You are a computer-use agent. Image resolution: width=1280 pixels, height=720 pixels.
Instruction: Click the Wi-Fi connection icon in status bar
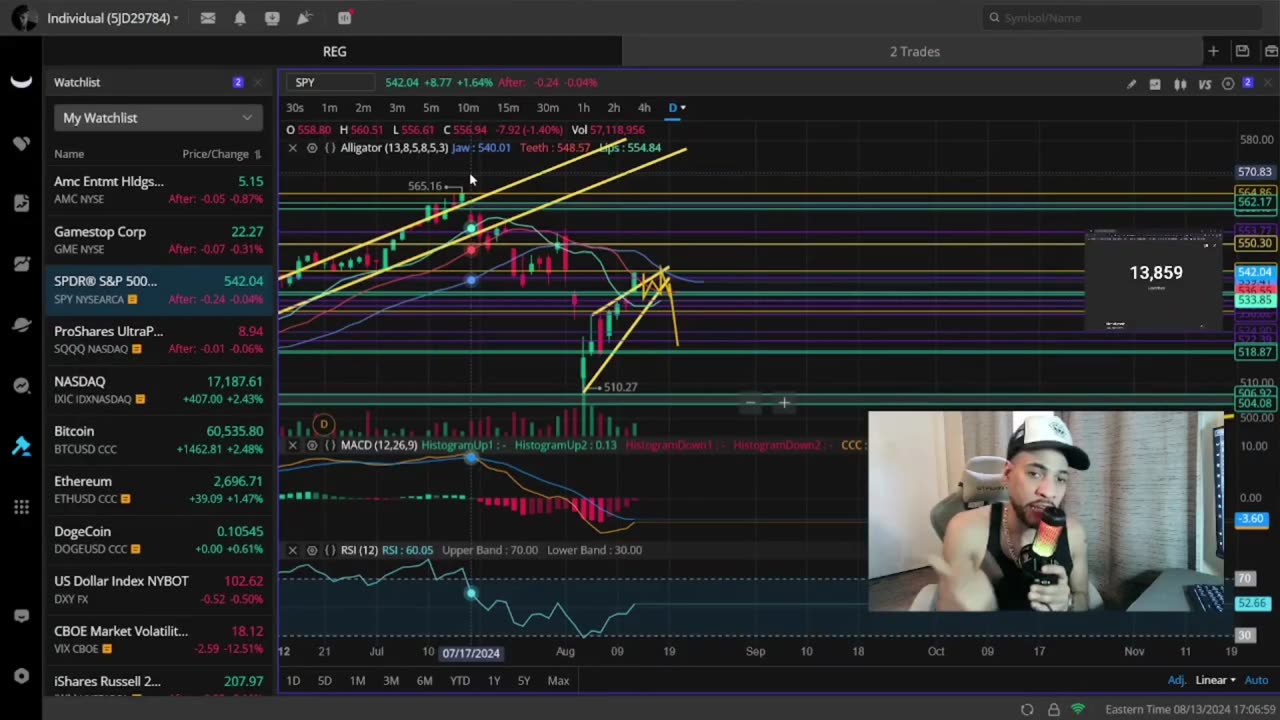click(1078, 709)
